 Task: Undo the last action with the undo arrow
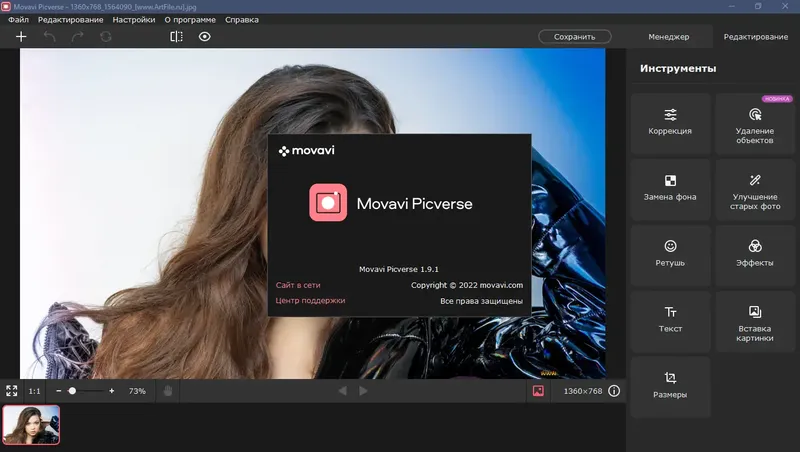(49, 37)
